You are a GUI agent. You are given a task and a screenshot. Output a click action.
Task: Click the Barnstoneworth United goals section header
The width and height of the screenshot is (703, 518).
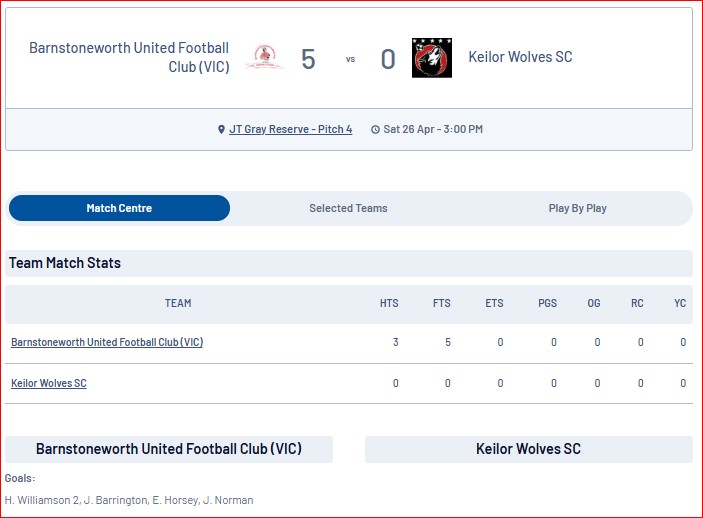tap(169, 449)
